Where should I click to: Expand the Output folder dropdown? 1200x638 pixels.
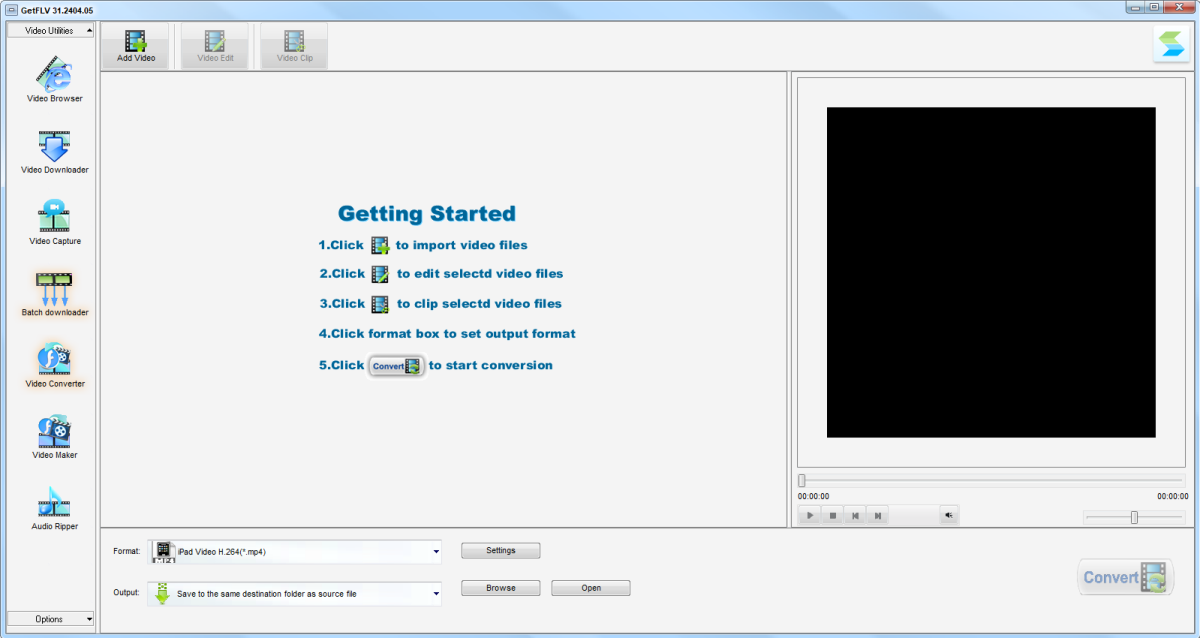[x=436, y=594]
